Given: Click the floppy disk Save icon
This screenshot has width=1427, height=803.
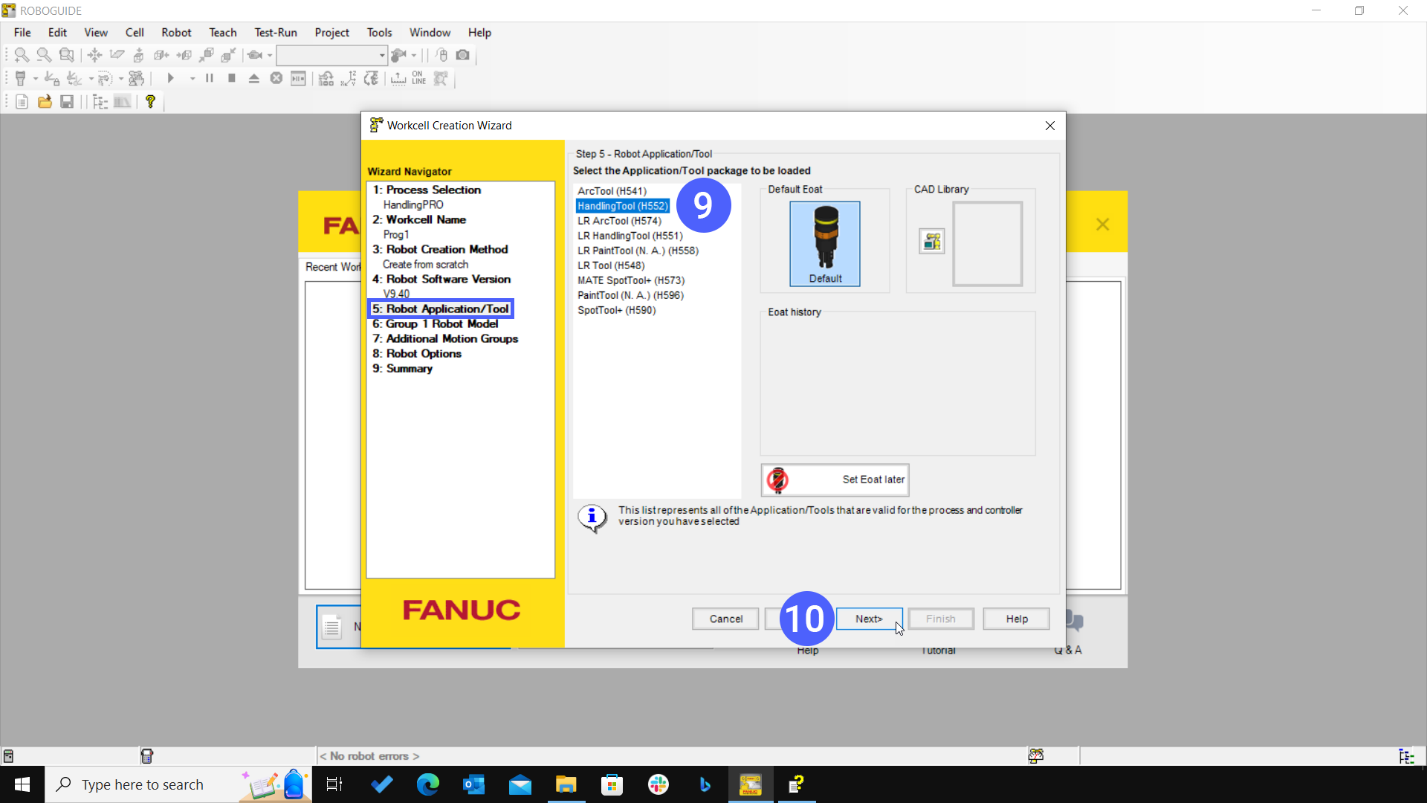Looking at the screenshot, I should (x=66, y=101).
